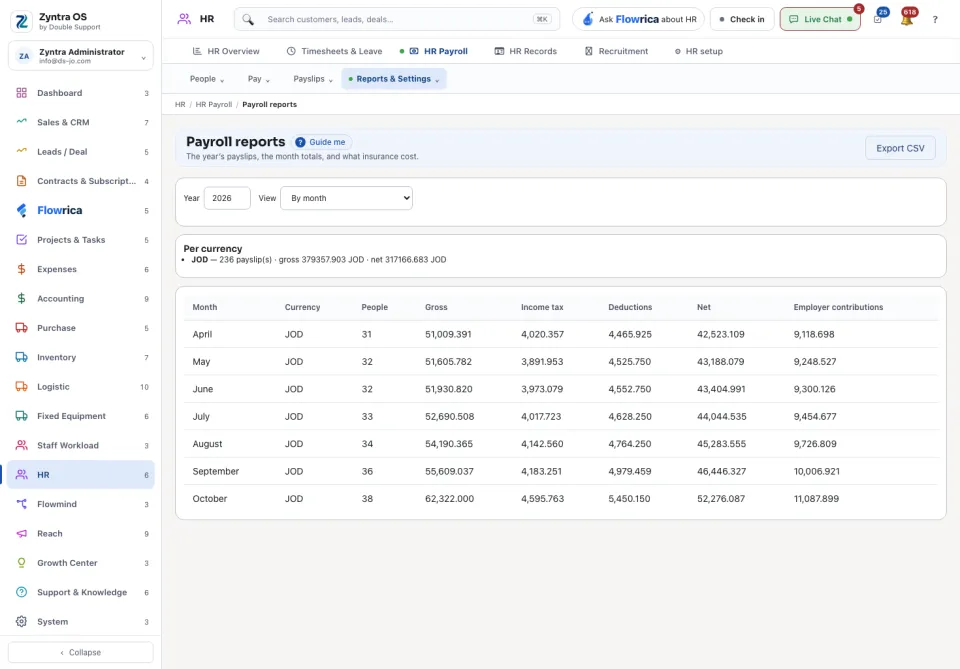Click the April row month cell
The width and height of the screenshot is (960, 669).
(x=202, y=334)
